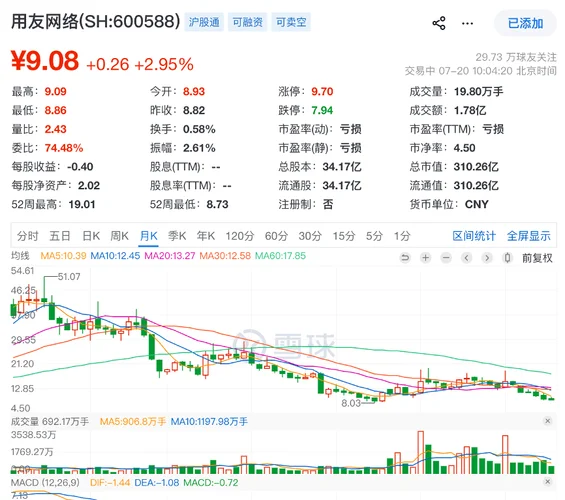Image resolution: width=565 pixels, height=500 pixels.
Task: Open the three-dots more options menu
Action: coord(467,23)
